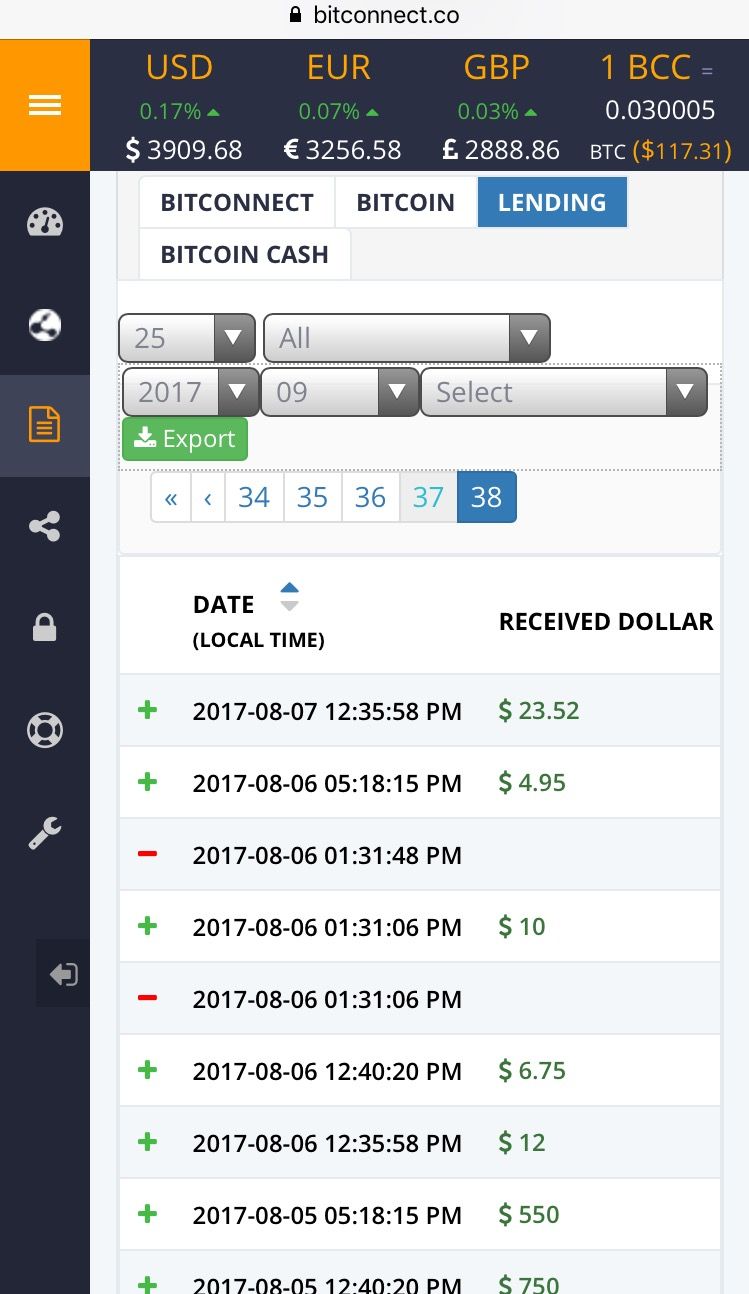
Task: Expand row dated 2017-08-06 05:18:15 PM
Action: pyautogui.click(x=148, y=782)
